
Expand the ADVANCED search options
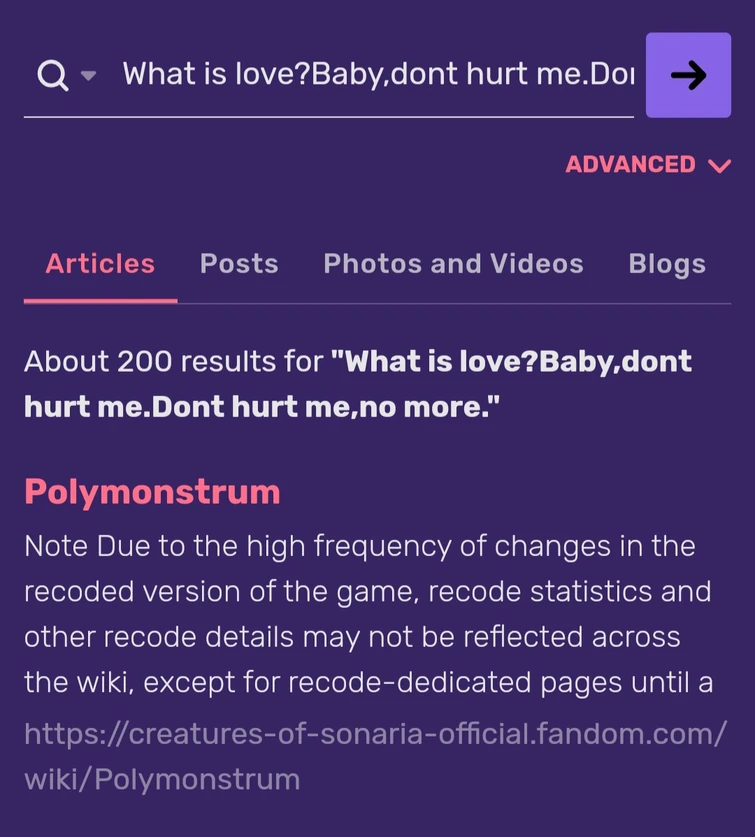click(x=630, y=164)
